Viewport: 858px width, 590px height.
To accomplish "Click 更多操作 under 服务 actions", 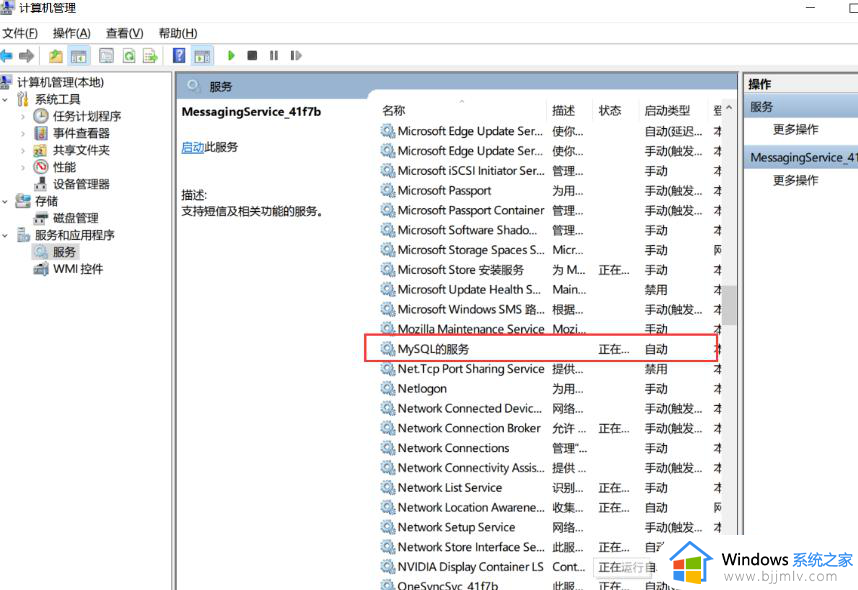I will pos(796,130).
